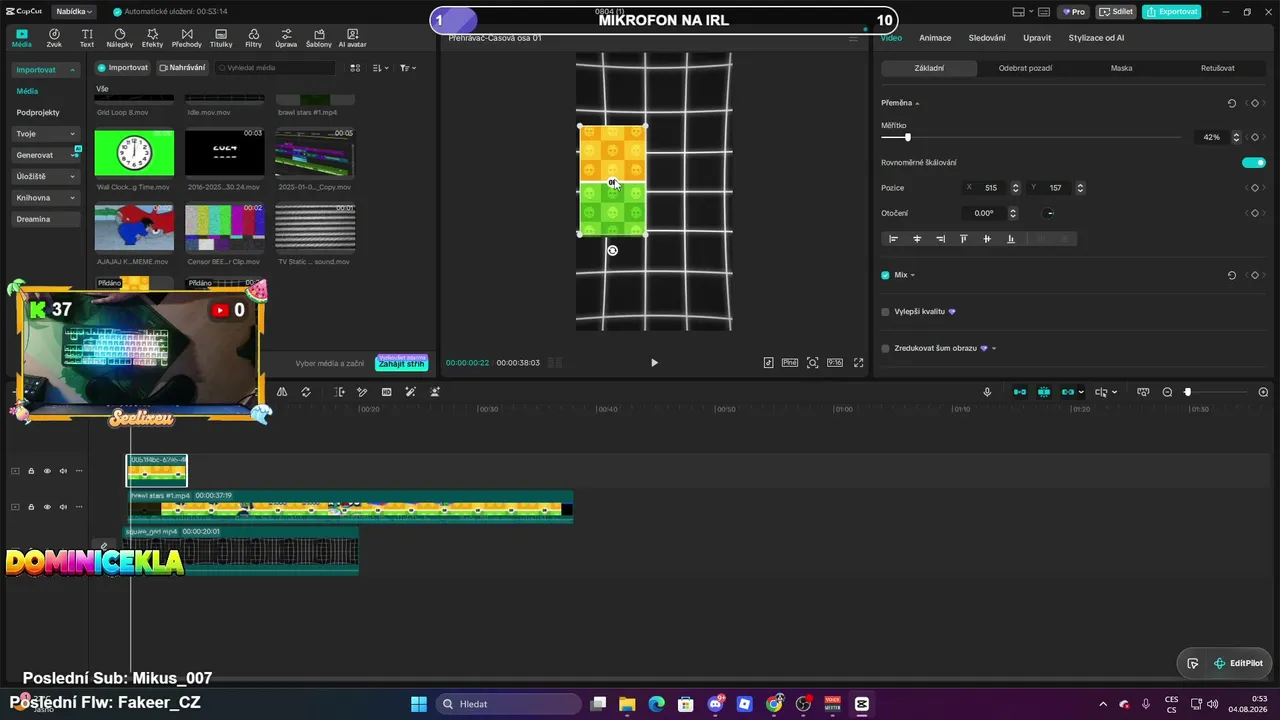The height and width of the screenshot is (720, 1280).
Task: Open the Upravit tab
Action: click(1037, 38)
